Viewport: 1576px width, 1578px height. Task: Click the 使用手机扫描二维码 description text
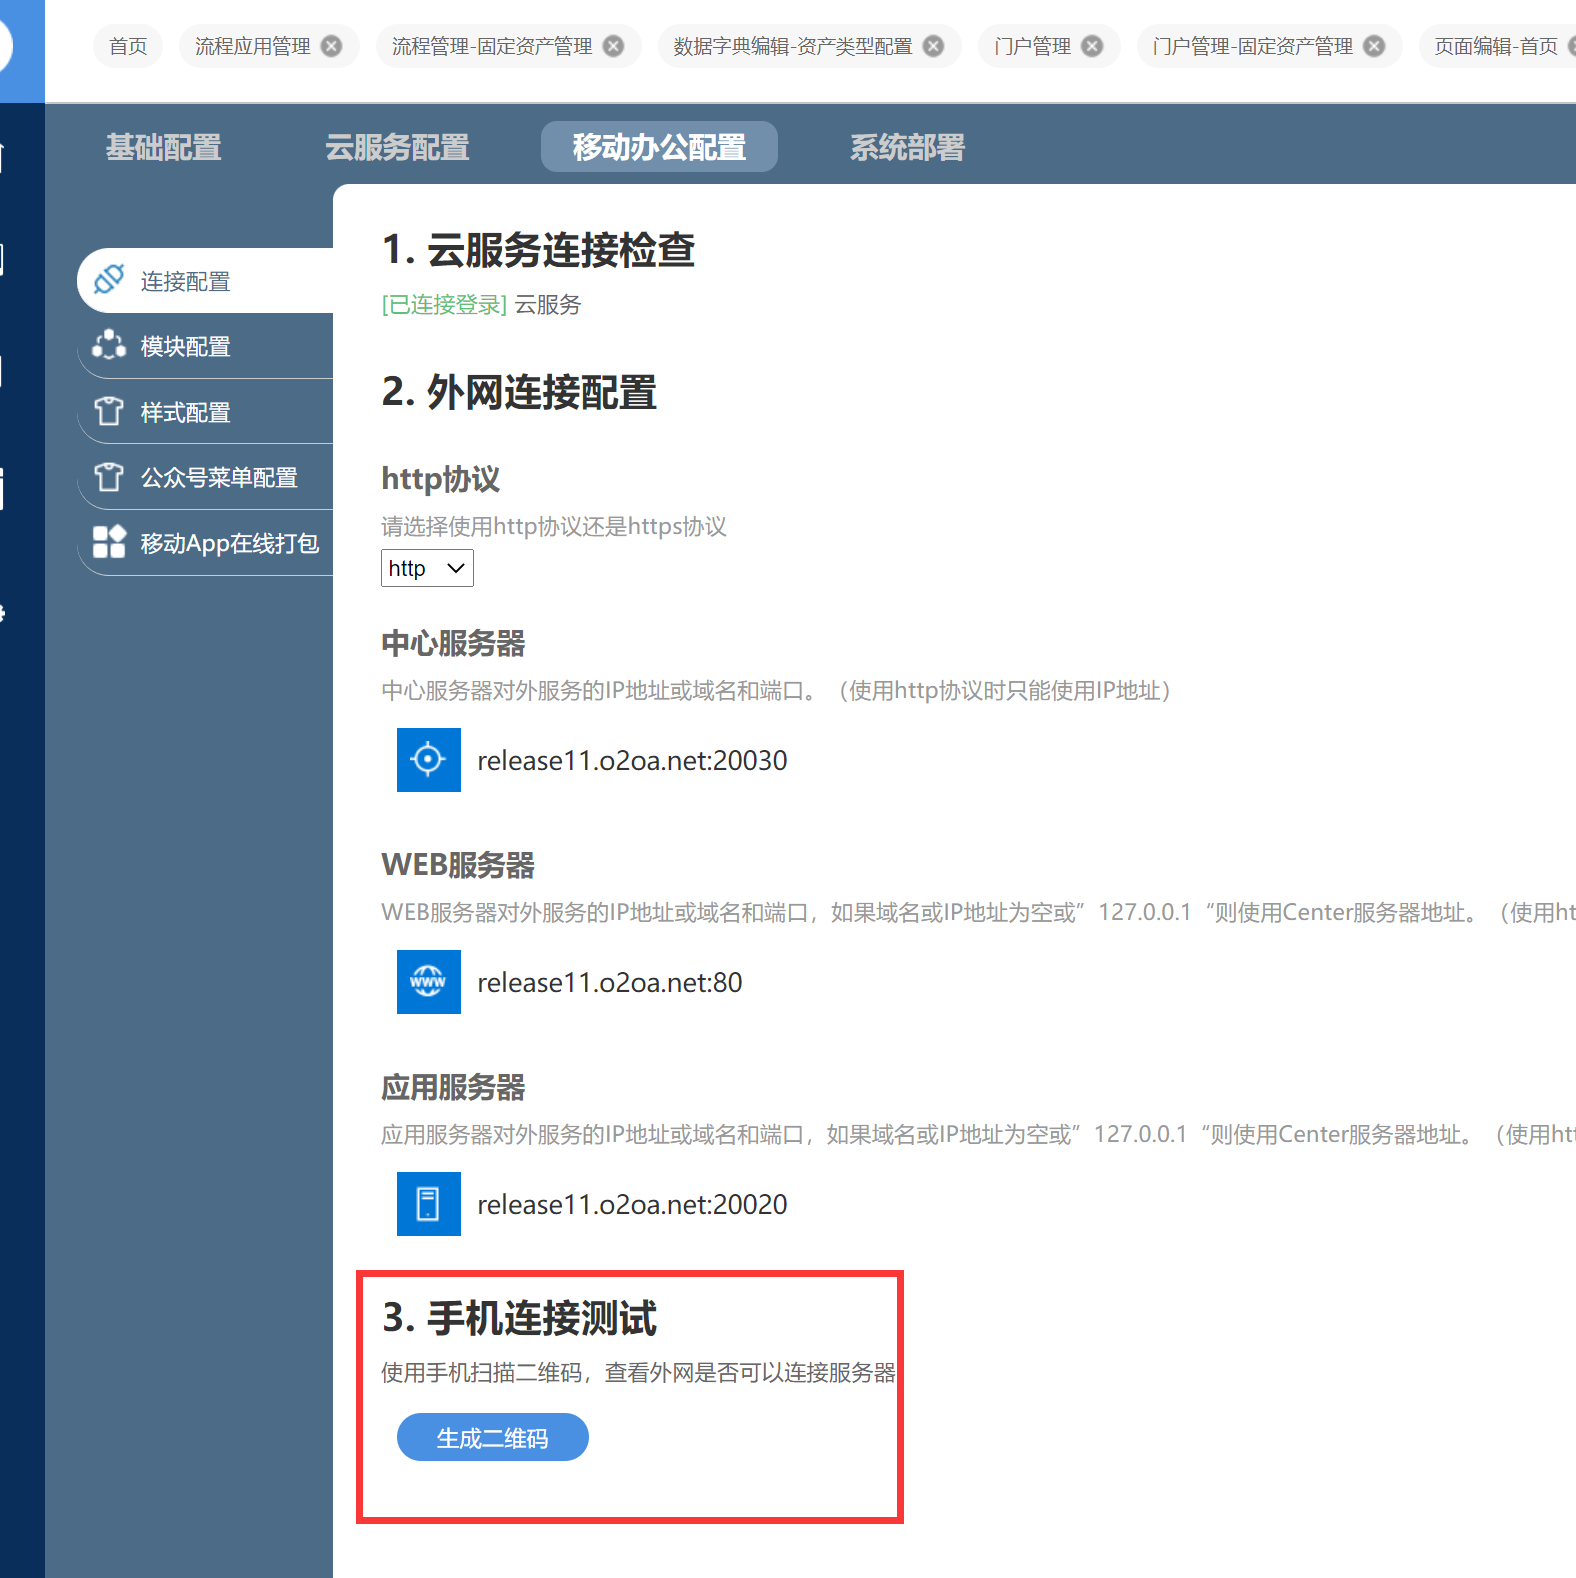point(639,1373)
